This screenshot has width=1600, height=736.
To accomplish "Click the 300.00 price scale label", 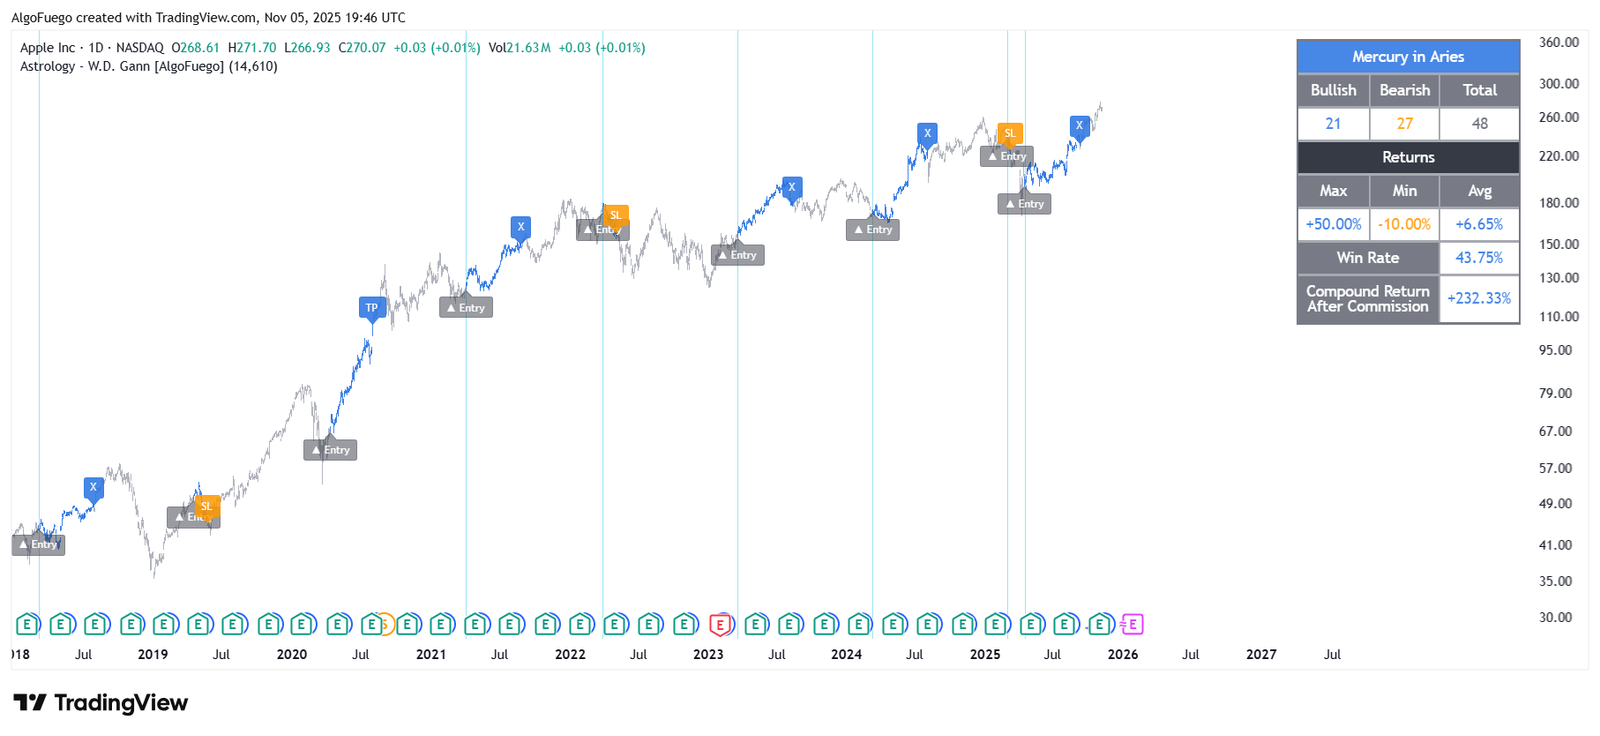I will pos(1558,84).
